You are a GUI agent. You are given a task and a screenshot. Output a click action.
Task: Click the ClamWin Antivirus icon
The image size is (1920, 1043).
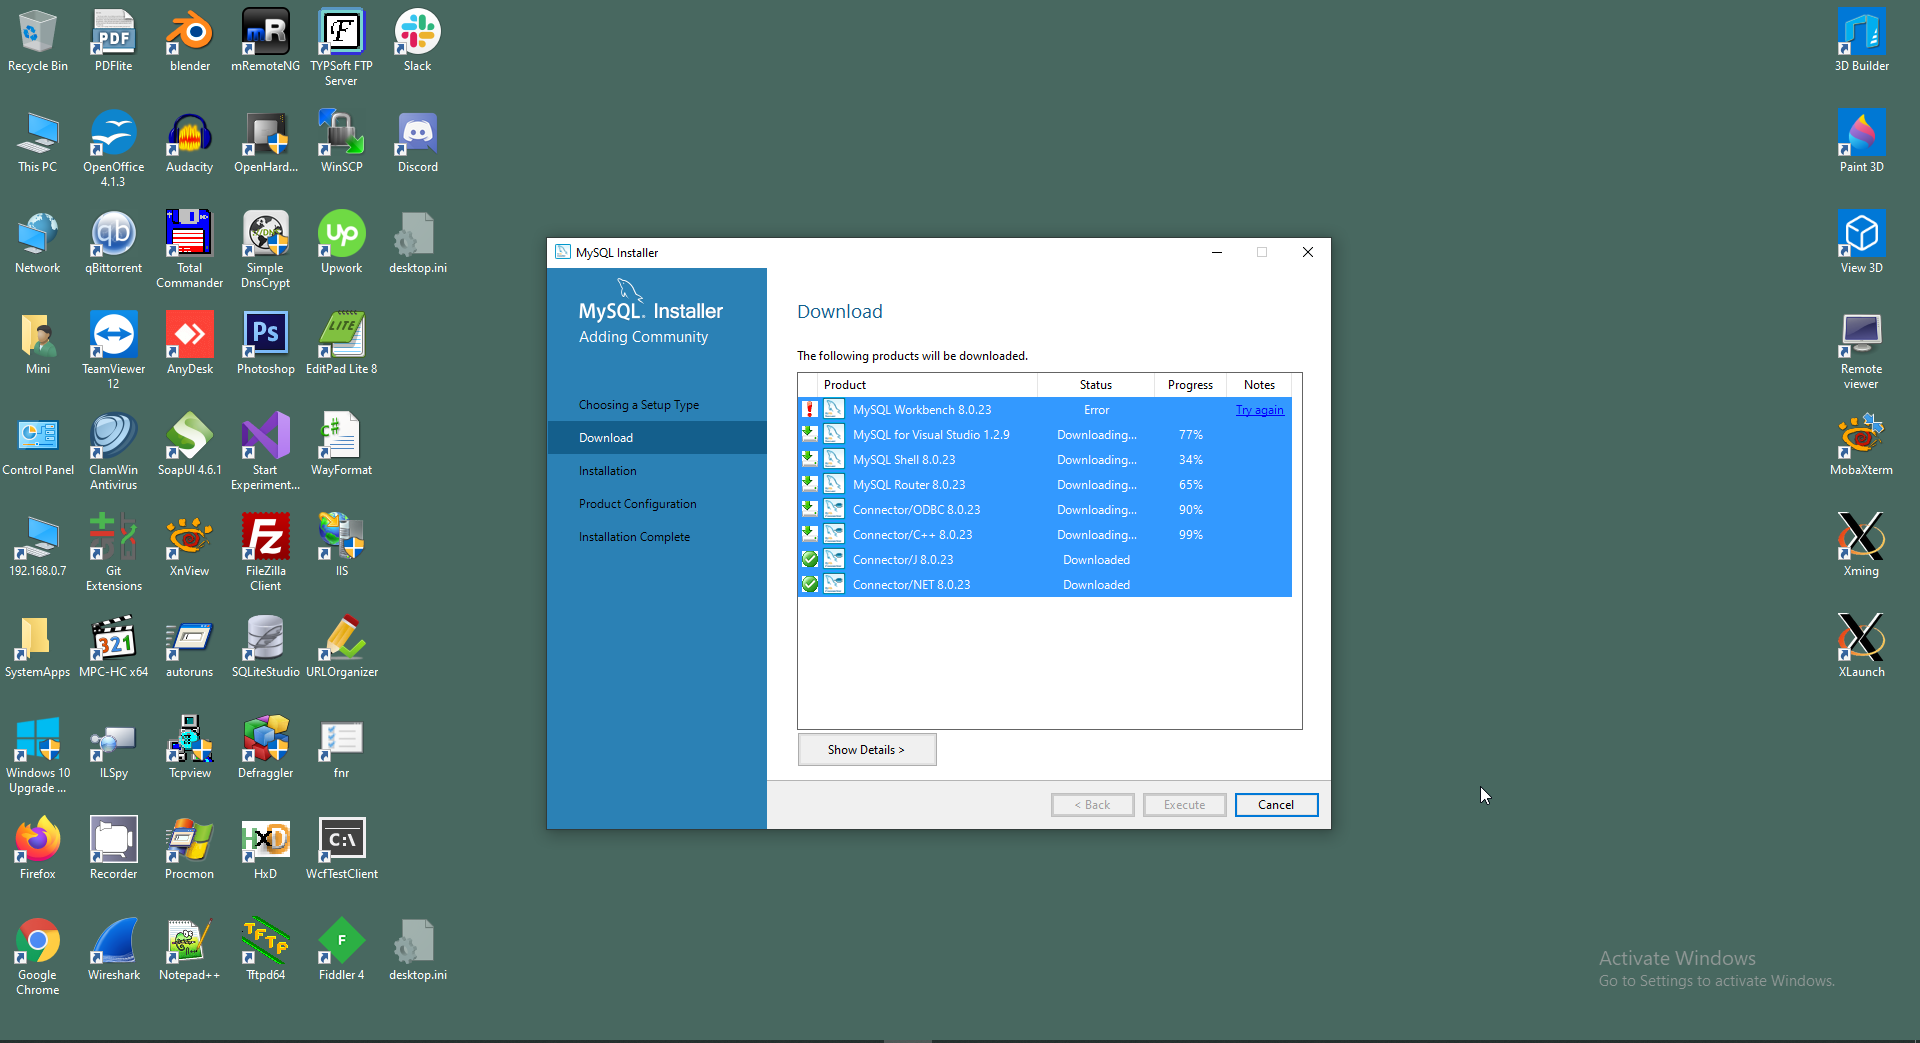(114, 452)
